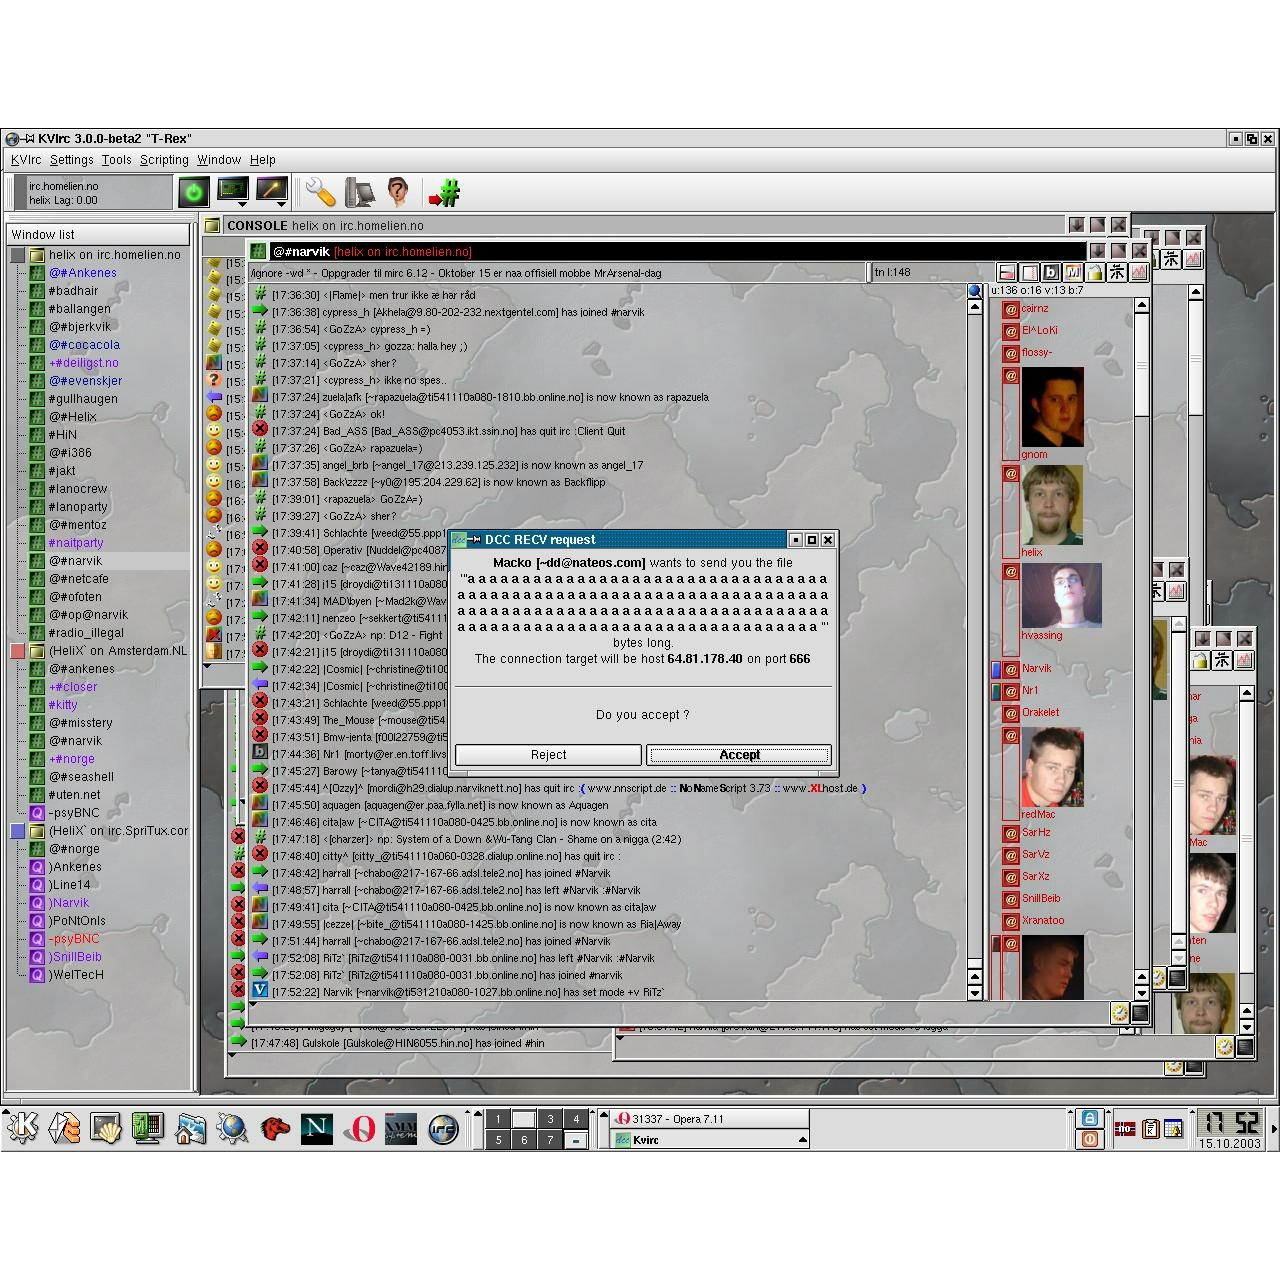Toggle the ban list 'b' button
Viewport: 1280px width, 1280px height.
click(x=1050, y=272)
